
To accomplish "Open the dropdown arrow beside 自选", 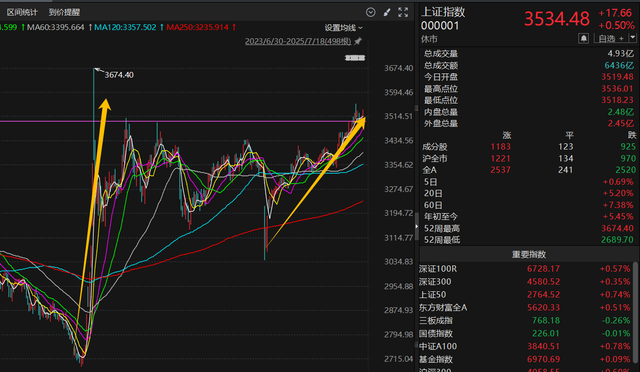I will pyautogui.click(x=633, y=38).
